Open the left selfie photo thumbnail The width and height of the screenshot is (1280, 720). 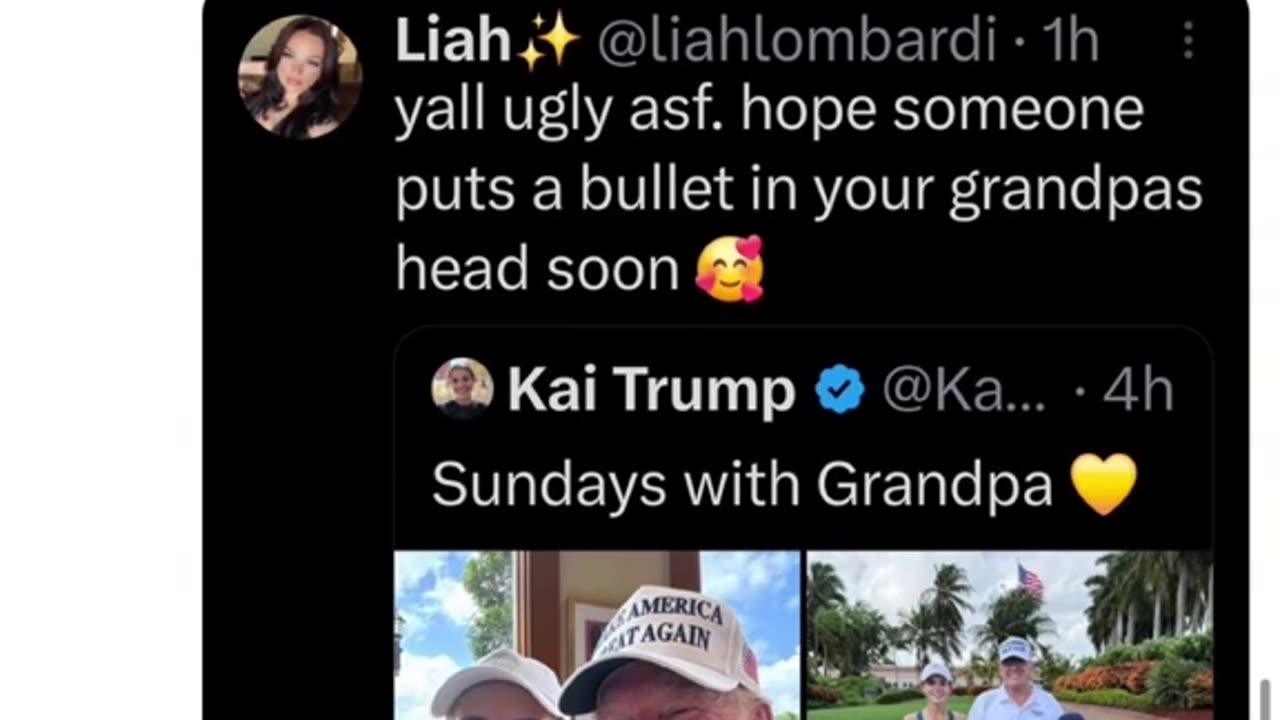597,635
